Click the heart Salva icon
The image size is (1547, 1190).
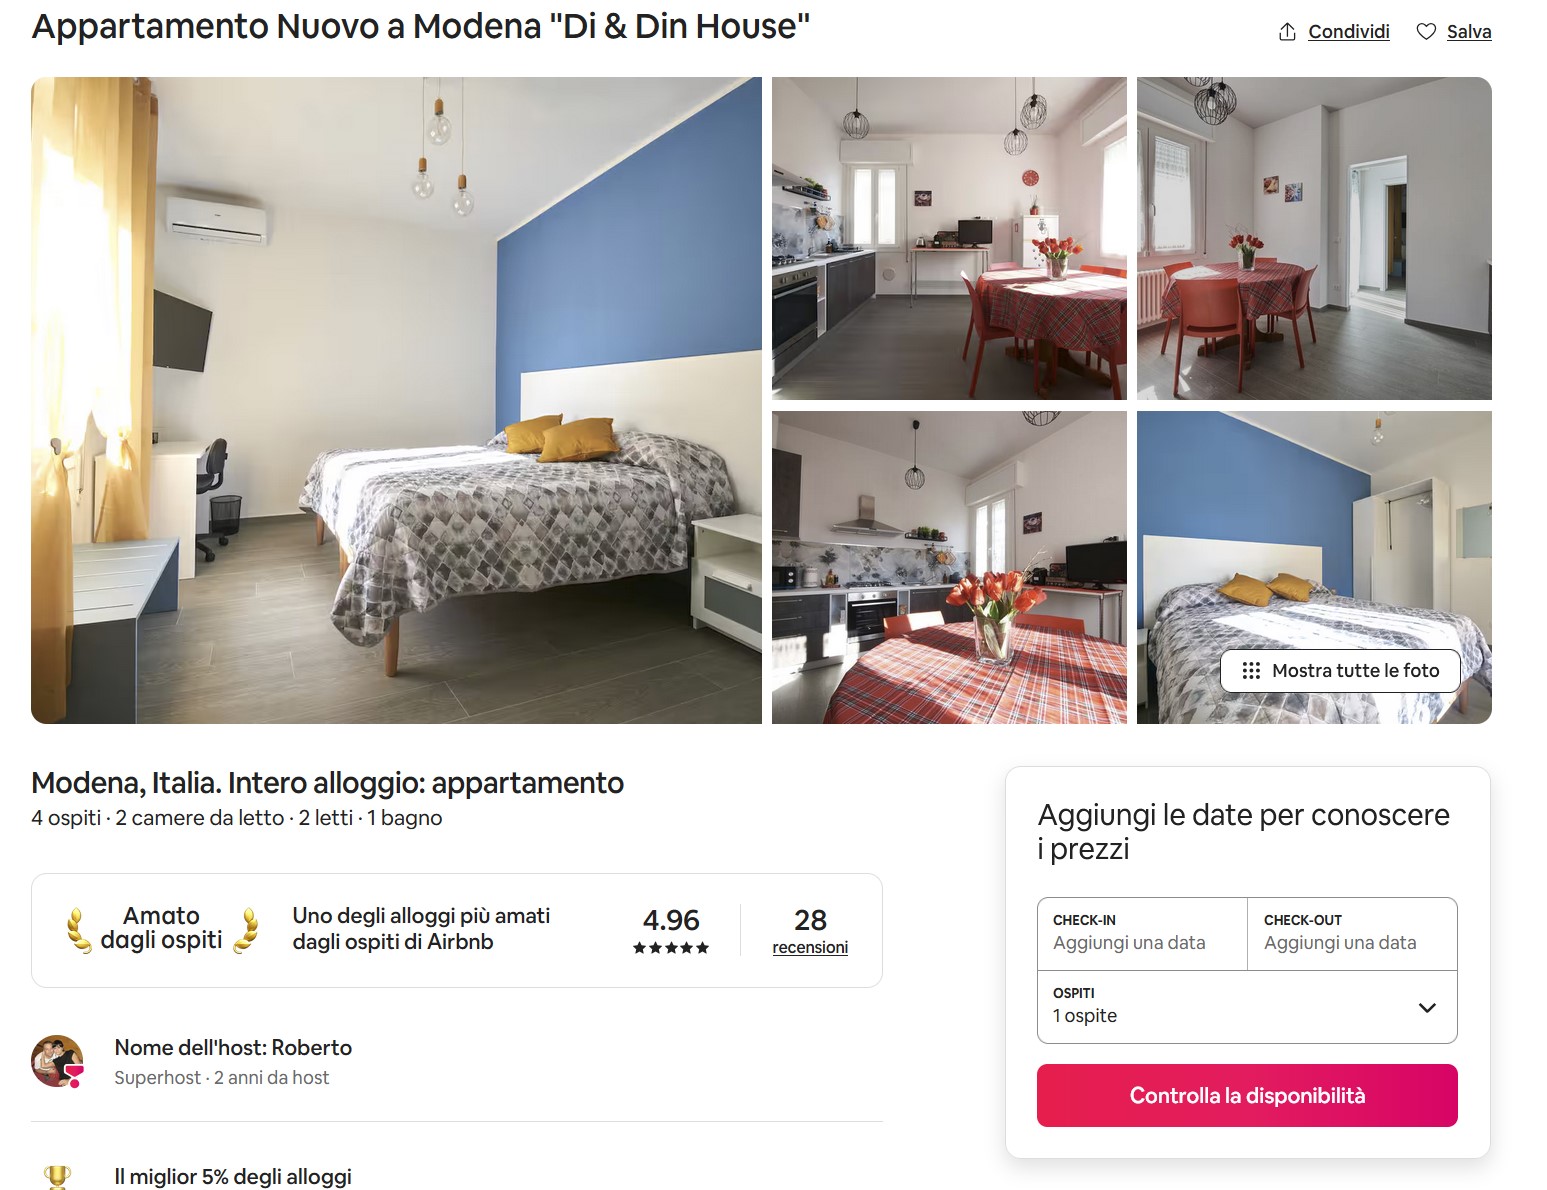coord(1426,32)
